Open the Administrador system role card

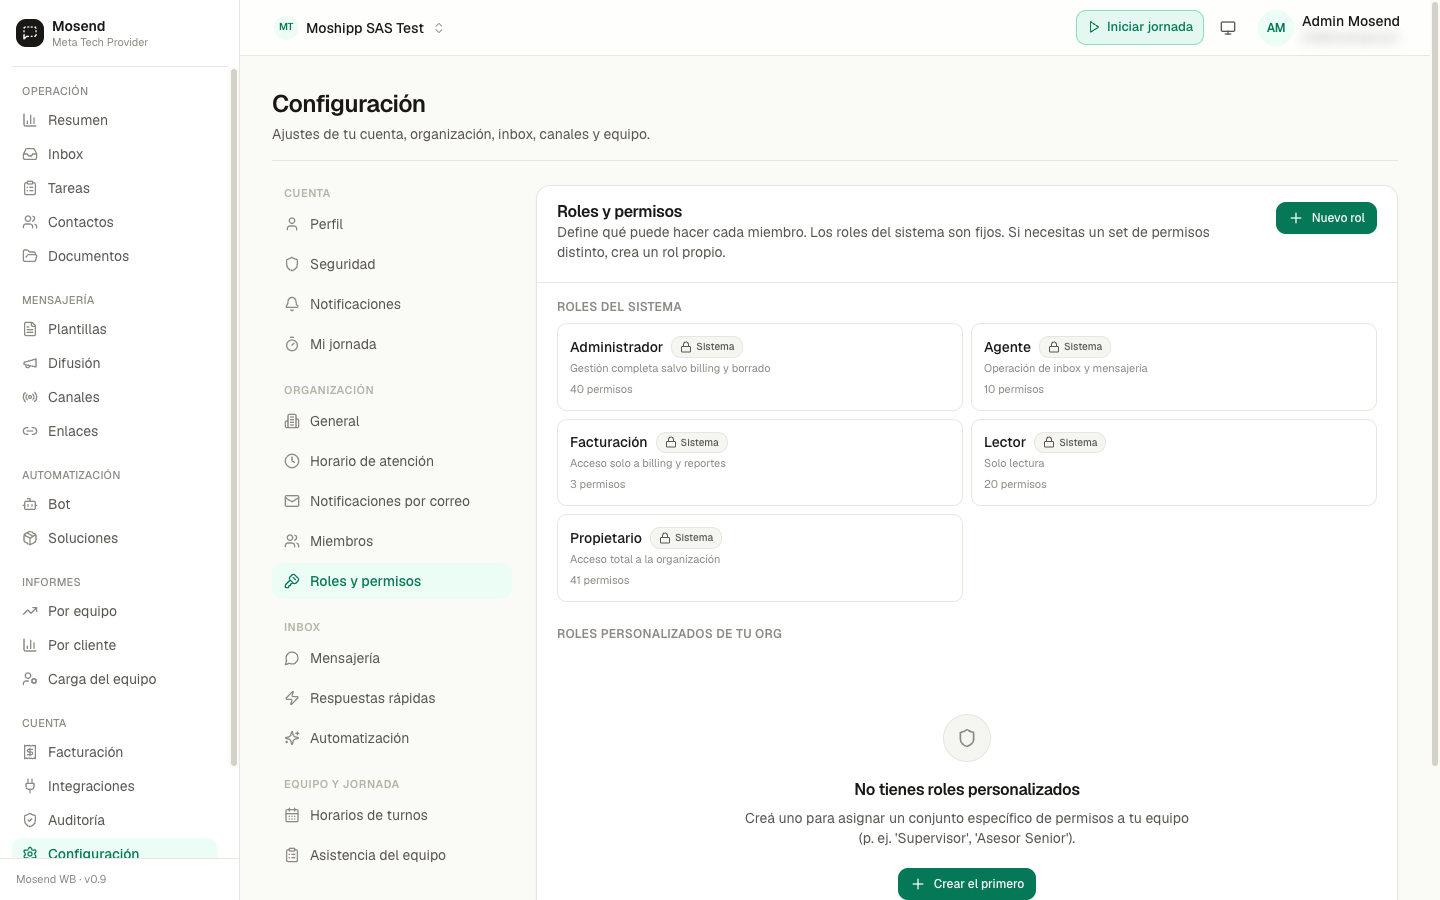click(x=760, y=367)
